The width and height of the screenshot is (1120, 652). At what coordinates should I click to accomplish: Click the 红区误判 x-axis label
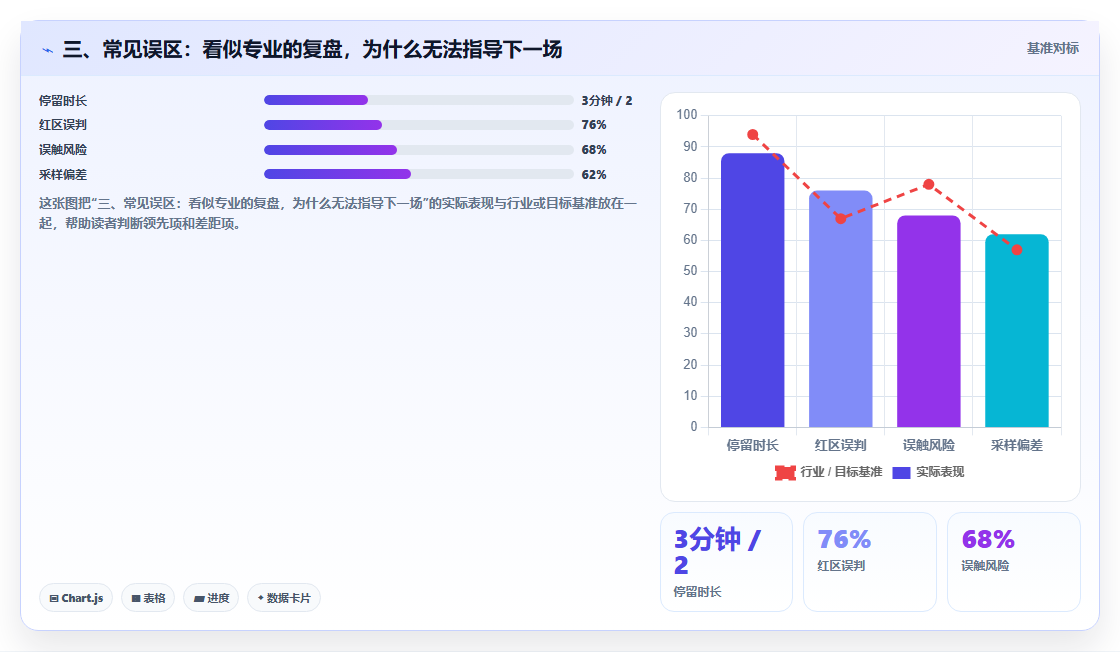[841, 446]
